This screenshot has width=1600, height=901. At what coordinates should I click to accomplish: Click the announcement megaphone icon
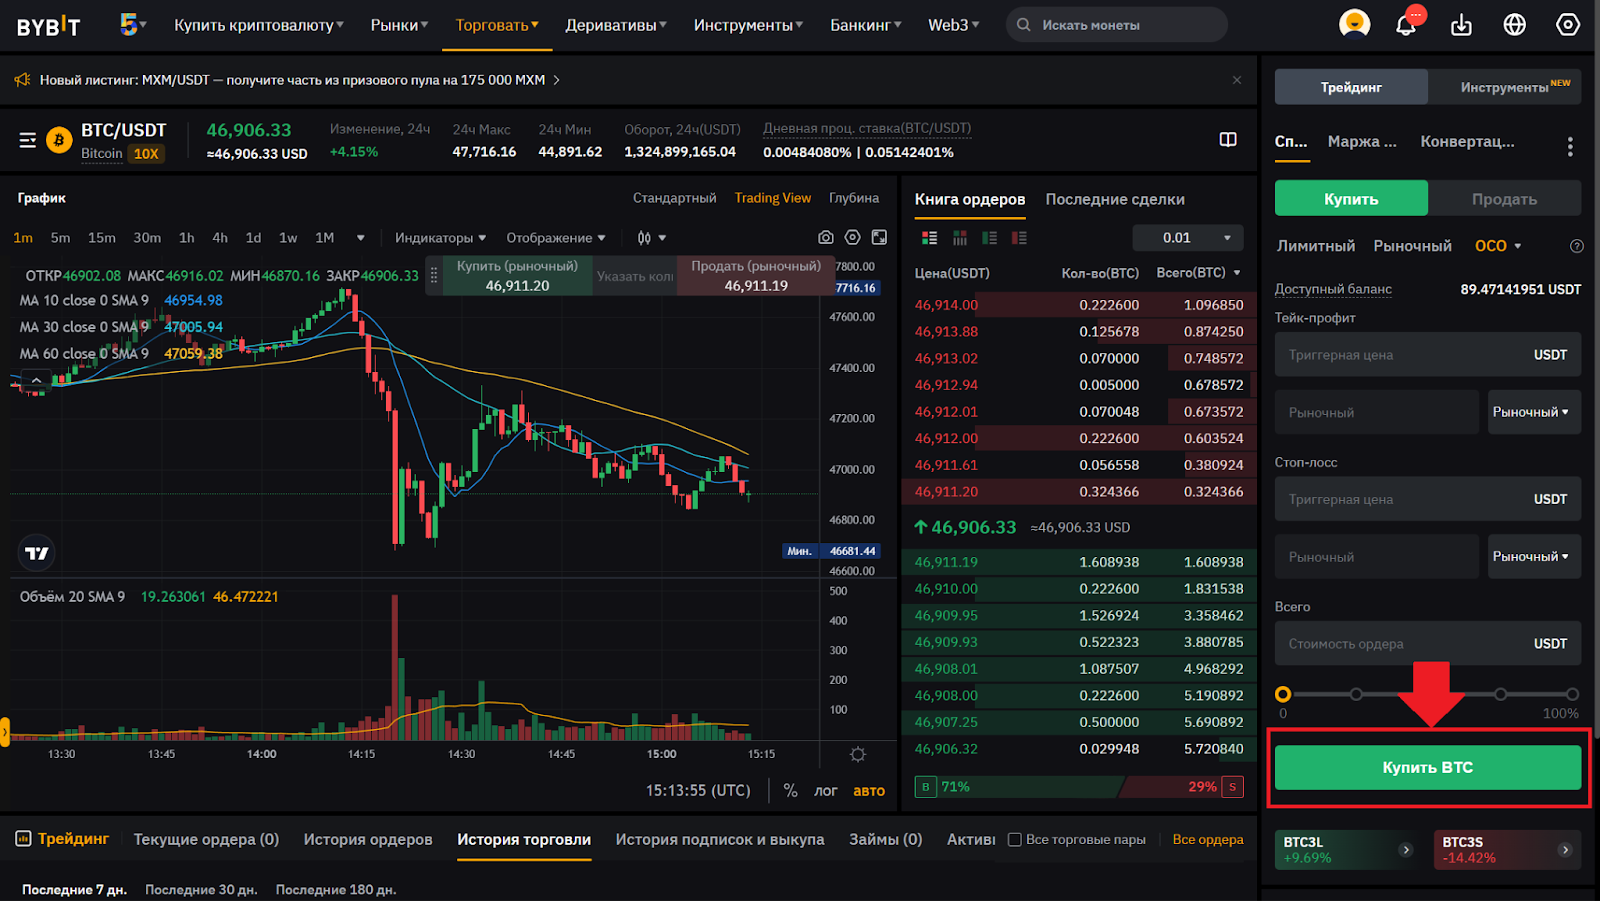coord(23,80)
